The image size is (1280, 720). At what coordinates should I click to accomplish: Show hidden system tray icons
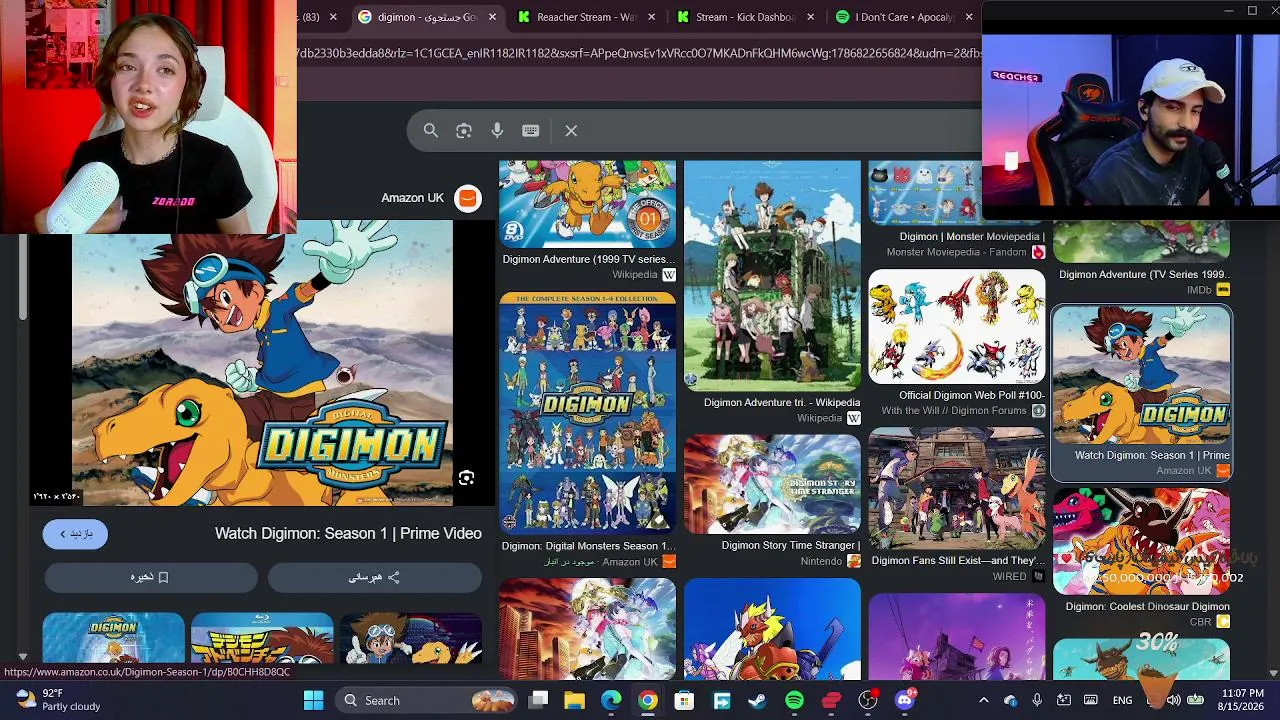click(984, 700)
